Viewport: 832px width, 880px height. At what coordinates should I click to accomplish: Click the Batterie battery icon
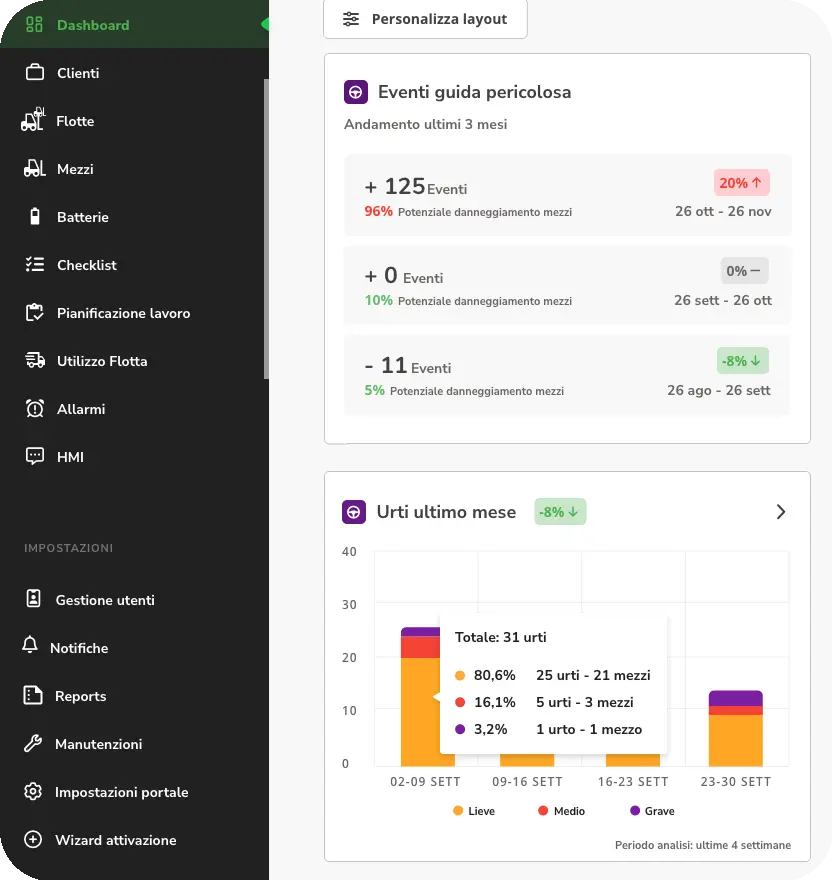pos(35,217)
